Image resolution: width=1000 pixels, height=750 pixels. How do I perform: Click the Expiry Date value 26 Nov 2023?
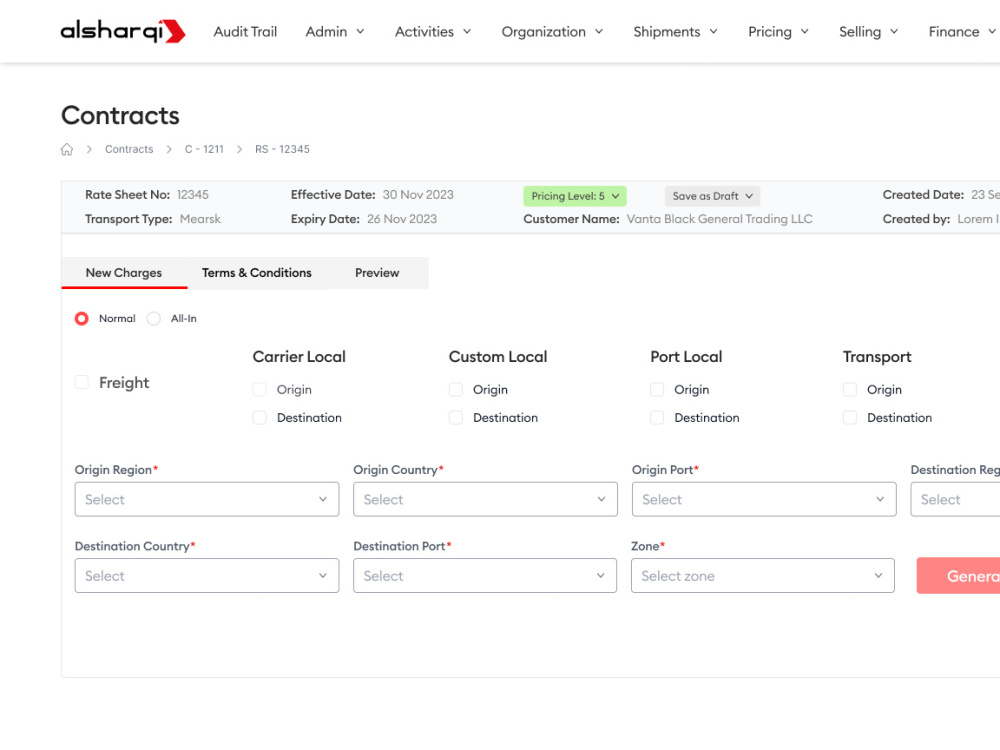click(x=402, y=219)
